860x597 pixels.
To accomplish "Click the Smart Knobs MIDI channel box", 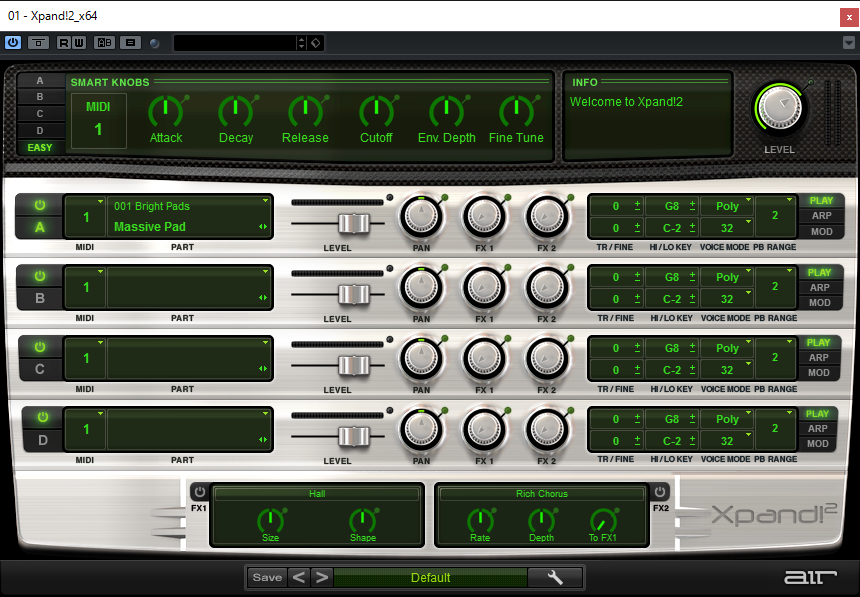I will pos(99,120).
